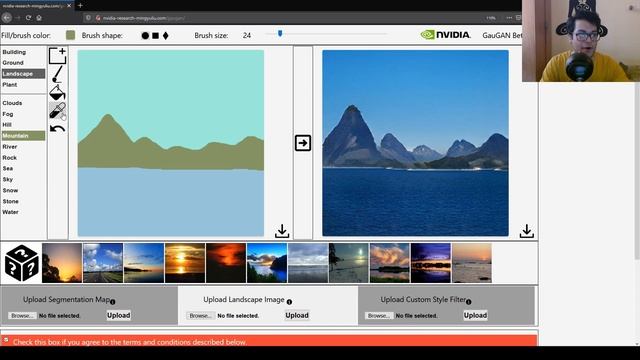Pick the Water label
Screen dimensions: 640x360
11,212
